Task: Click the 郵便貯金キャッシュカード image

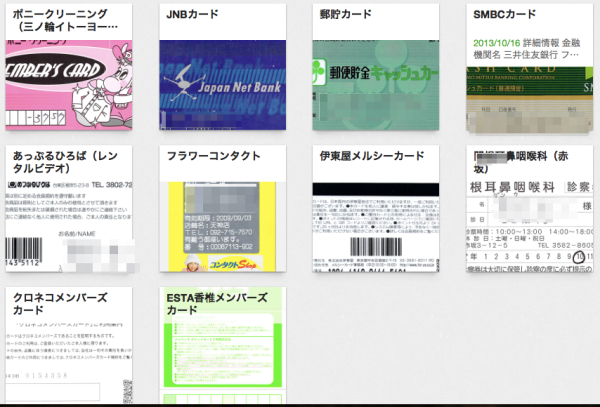Action: point(376,85)
